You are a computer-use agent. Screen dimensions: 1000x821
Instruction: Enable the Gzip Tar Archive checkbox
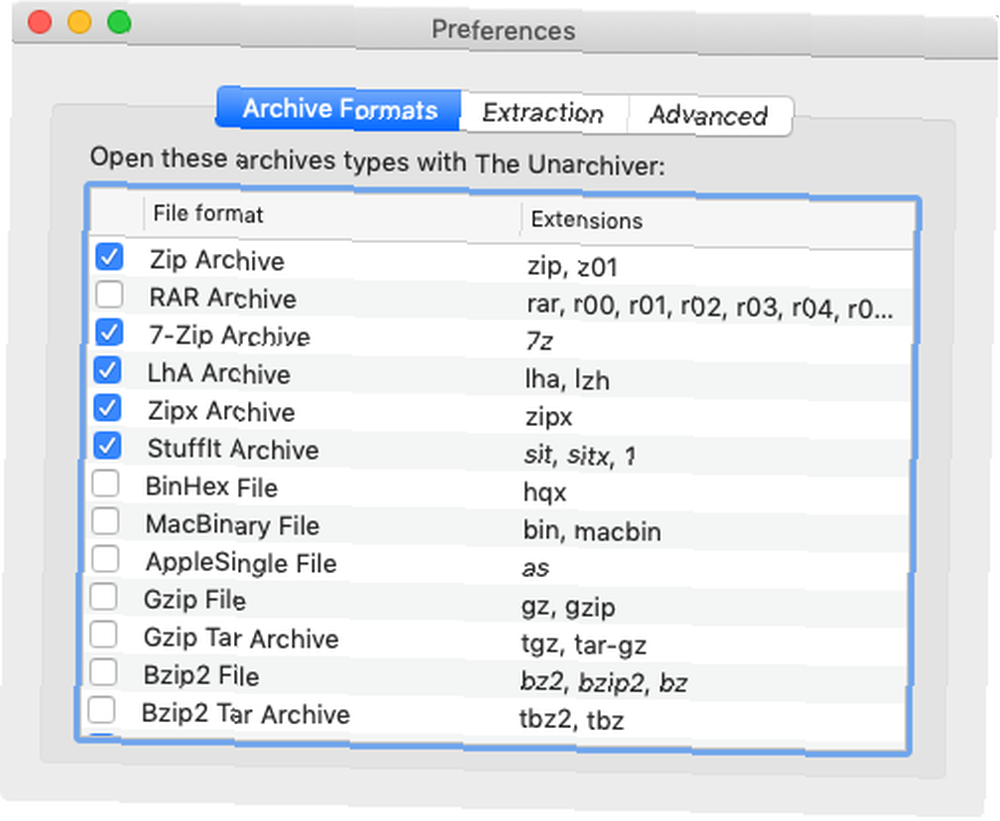point(103,634)
